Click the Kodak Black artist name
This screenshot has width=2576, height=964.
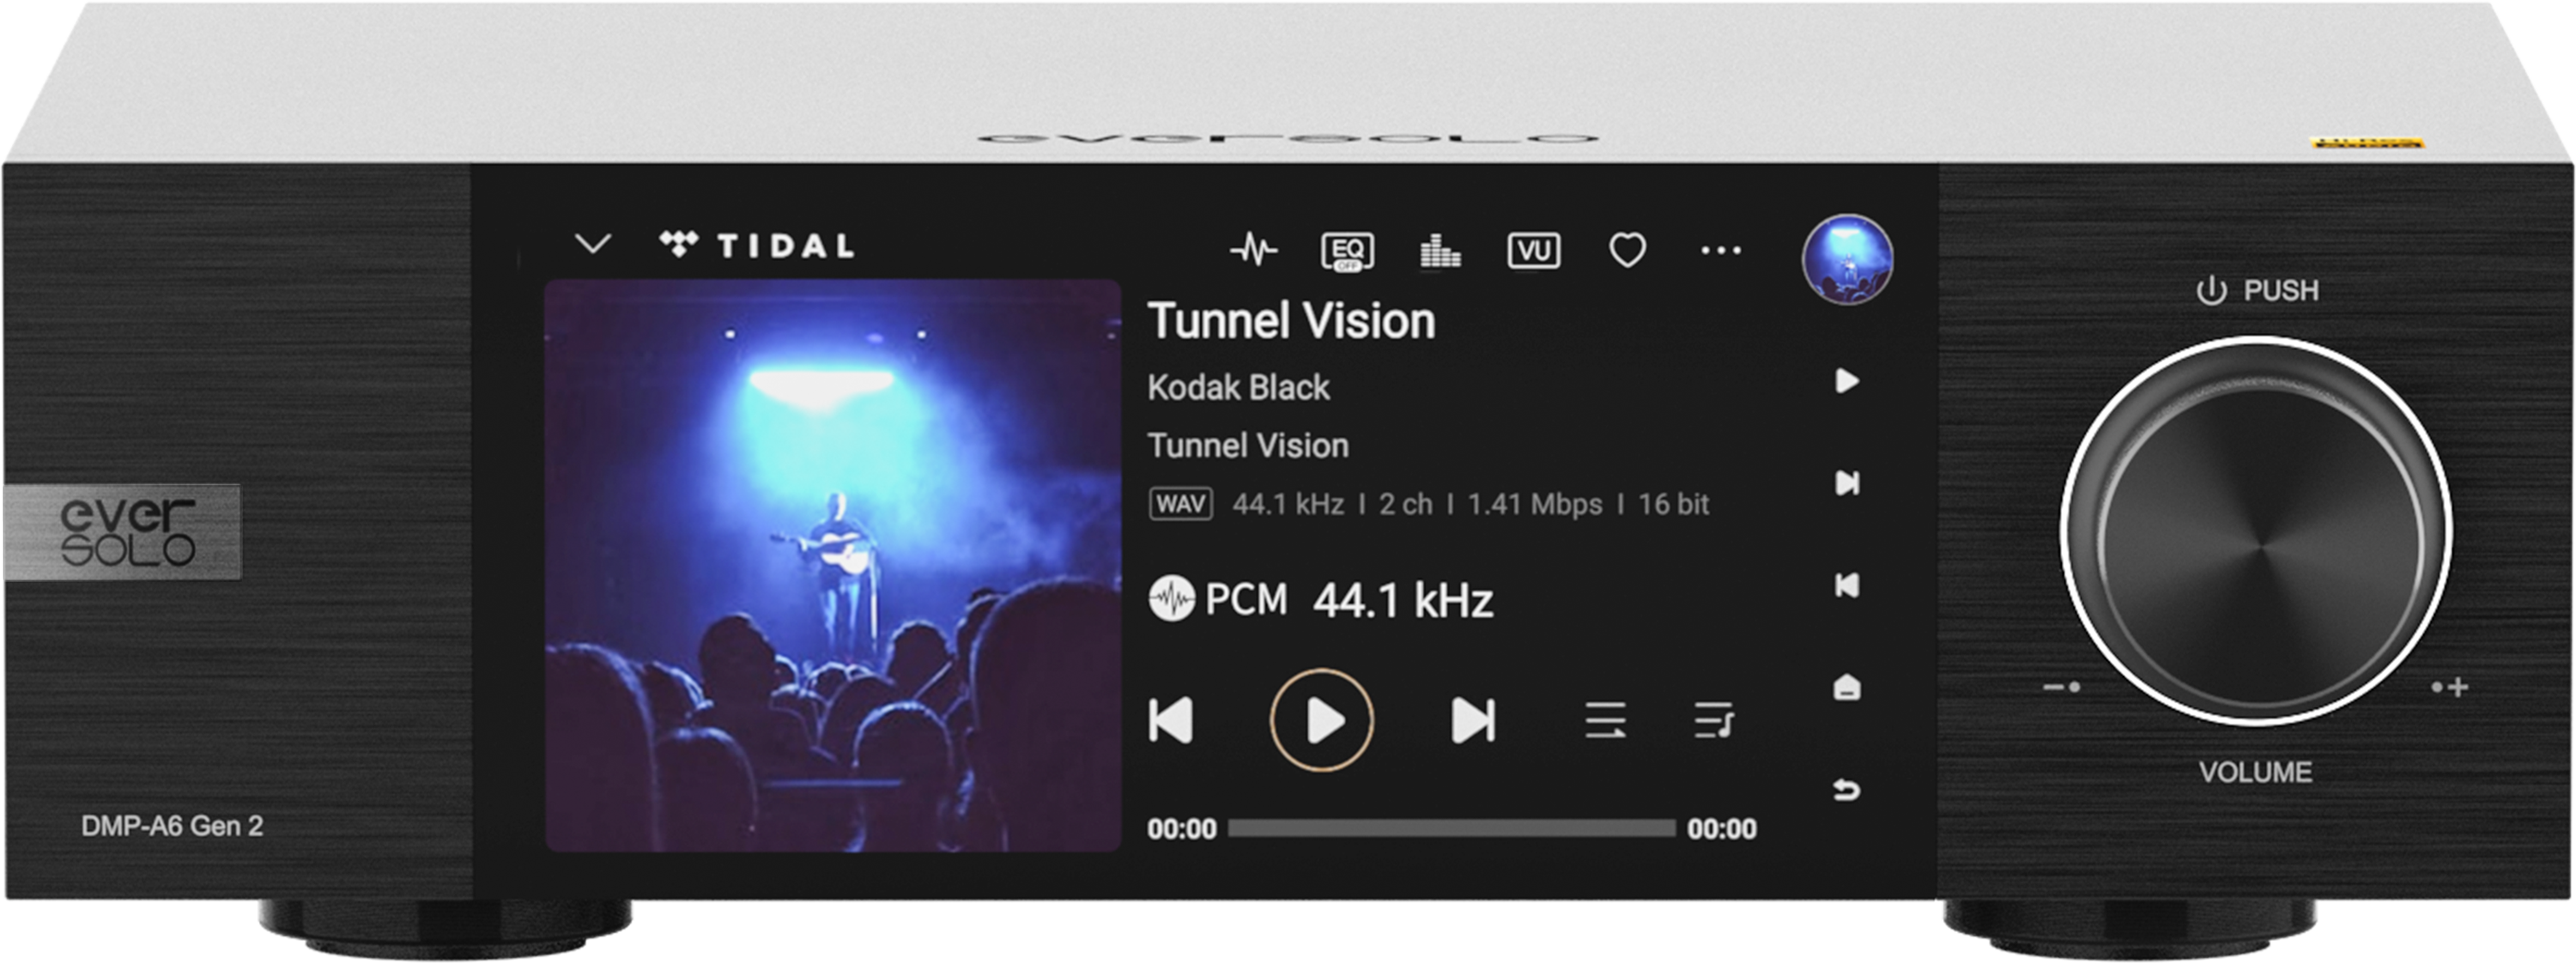coord(1238,387)
